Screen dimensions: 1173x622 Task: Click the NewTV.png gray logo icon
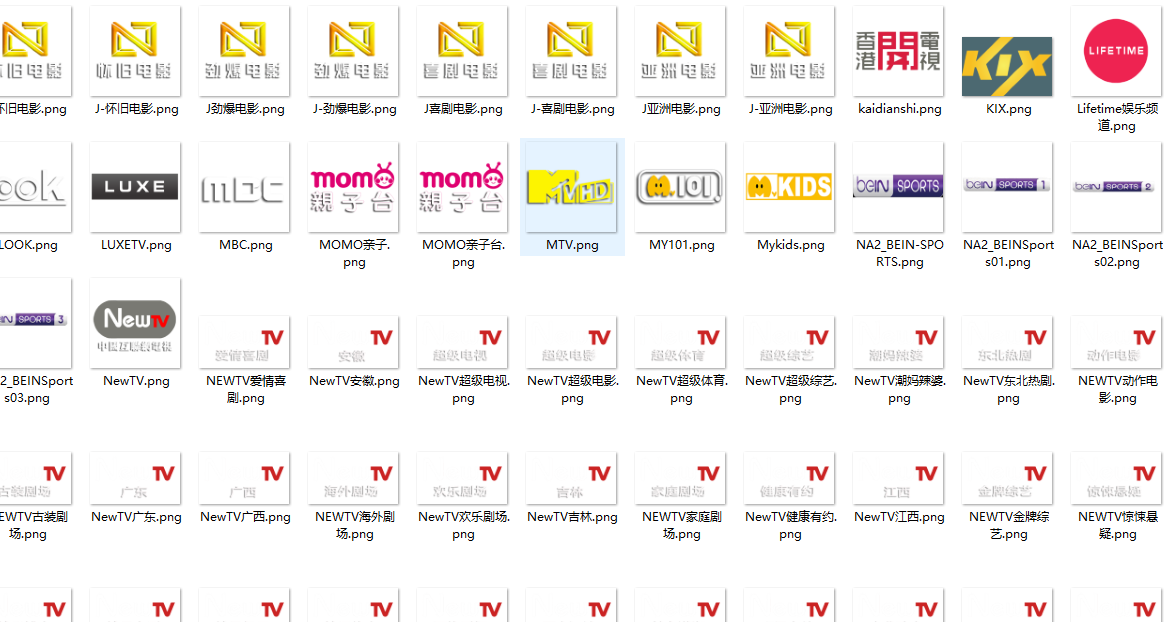[x=135, y=323]
